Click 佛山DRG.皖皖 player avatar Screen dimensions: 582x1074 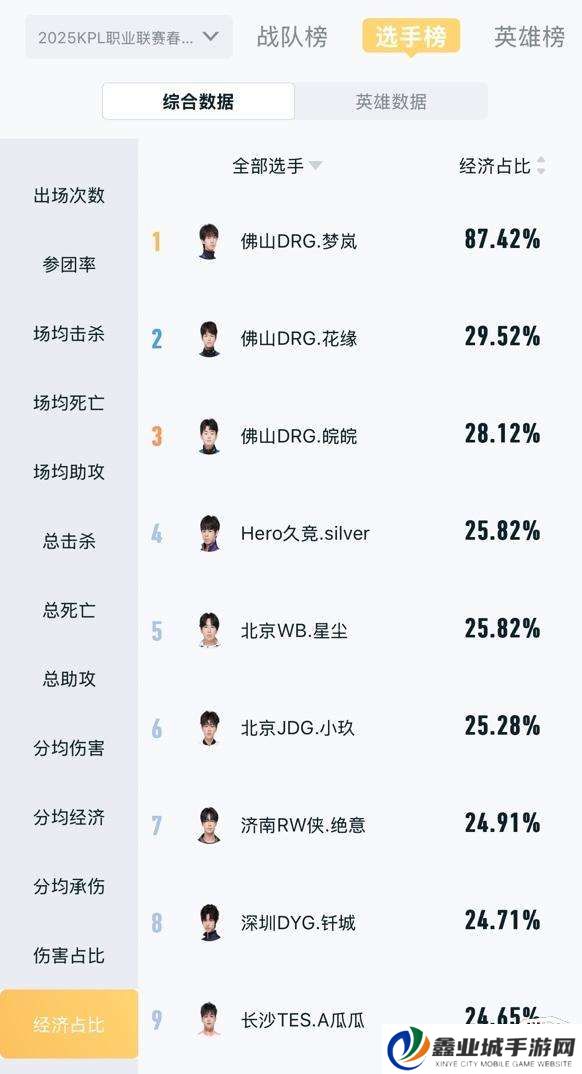pyautogui.click(x=209, y=436)
